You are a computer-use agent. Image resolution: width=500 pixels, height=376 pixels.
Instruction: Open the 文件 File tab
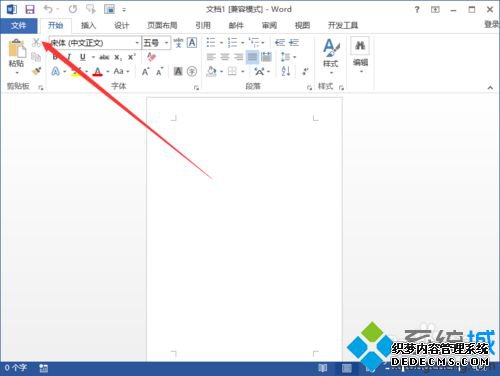19,25
